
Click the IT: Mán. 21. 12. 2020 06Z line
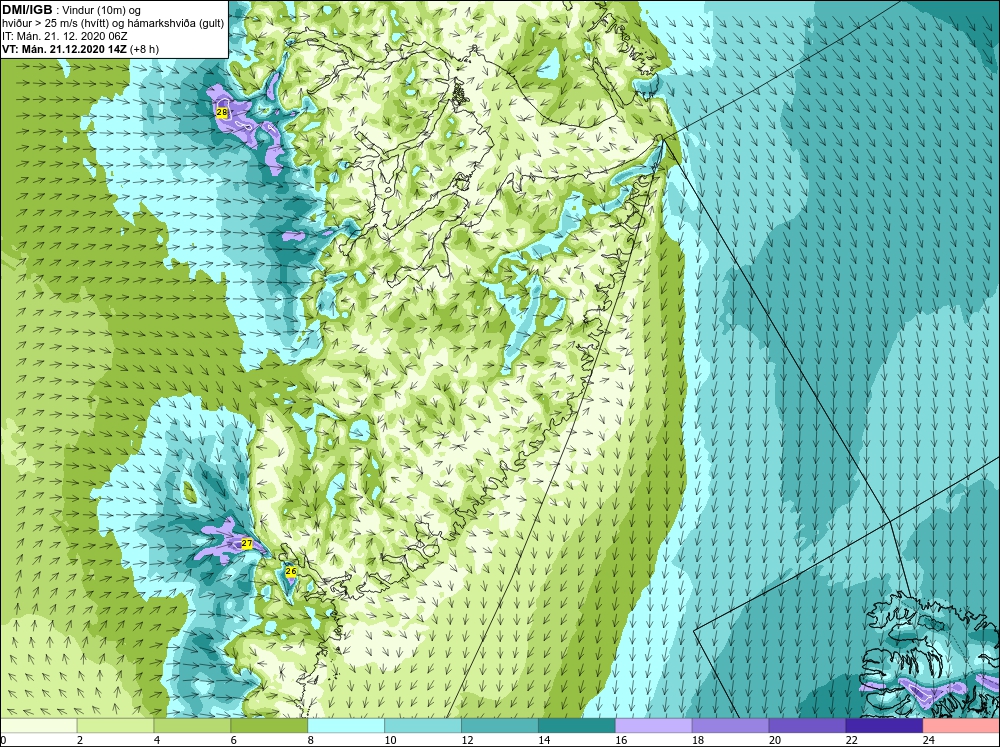(65, 36)
